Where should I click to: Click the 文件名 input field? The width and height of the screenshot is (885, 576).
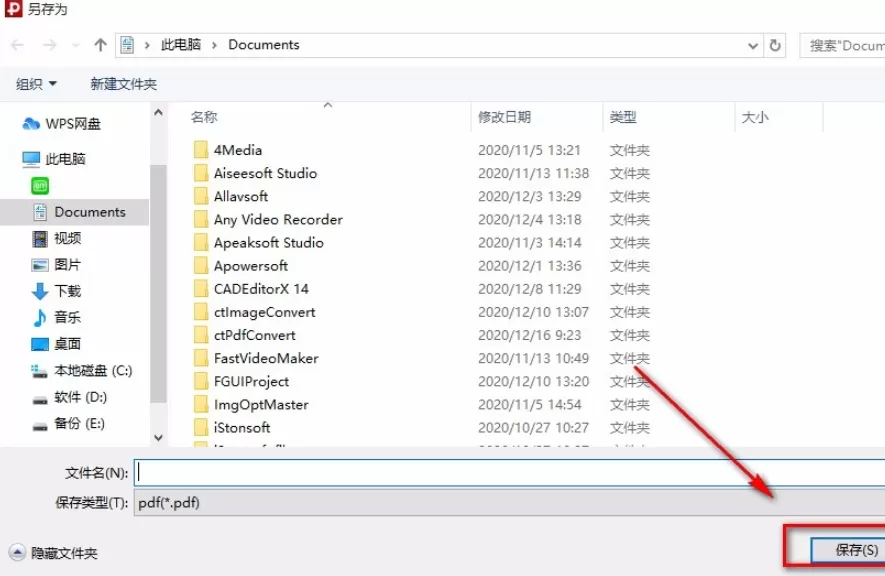click(510, 473)
